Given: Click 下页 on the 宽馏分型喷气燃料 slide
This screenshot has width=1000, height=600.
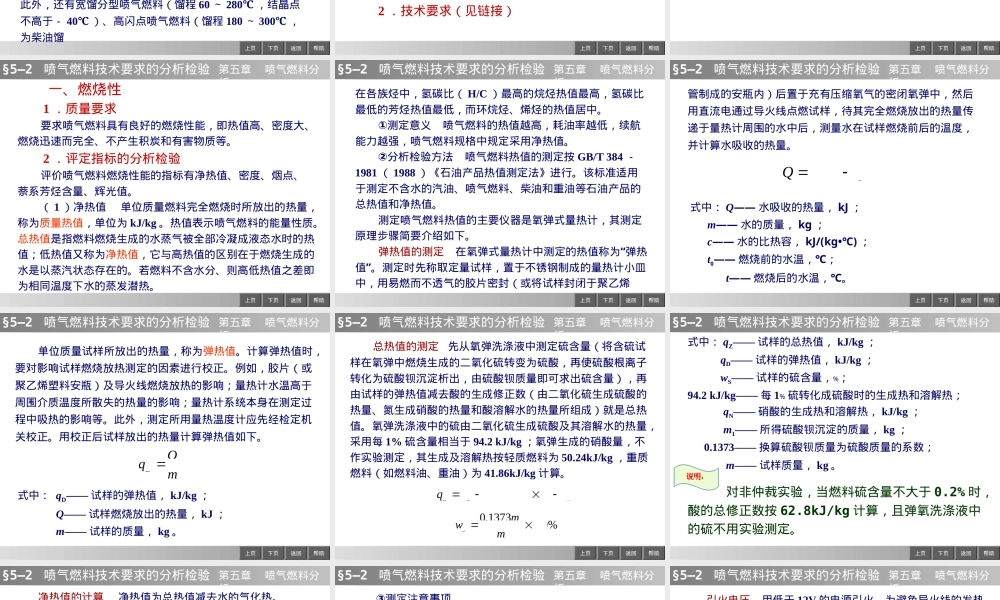Looking at the screenshot, I should click(x=273, y=48).
